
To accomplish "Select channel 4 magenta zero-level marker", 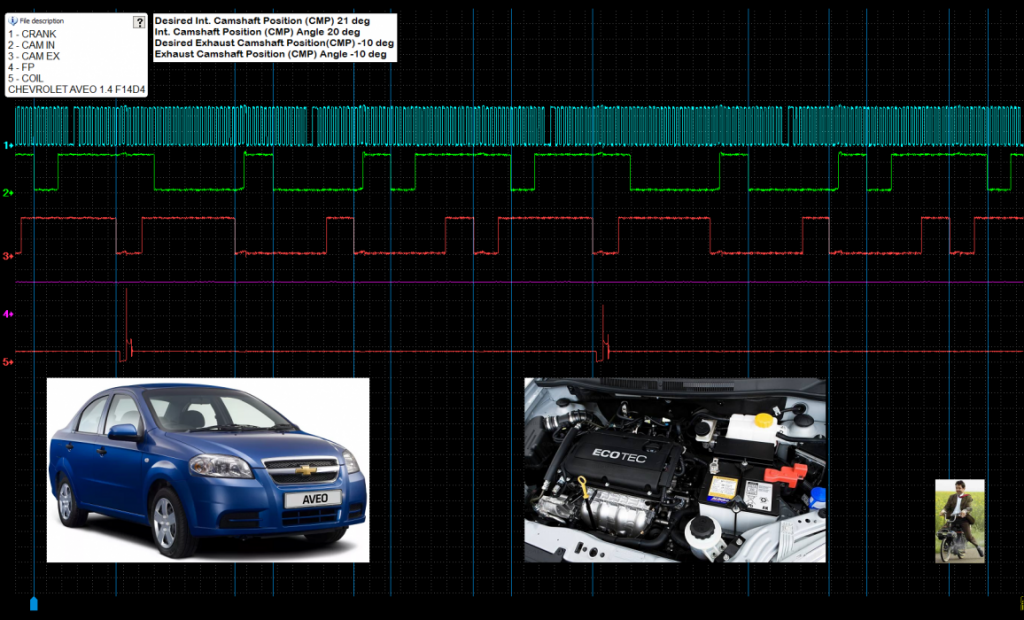I will pos(8,314).
